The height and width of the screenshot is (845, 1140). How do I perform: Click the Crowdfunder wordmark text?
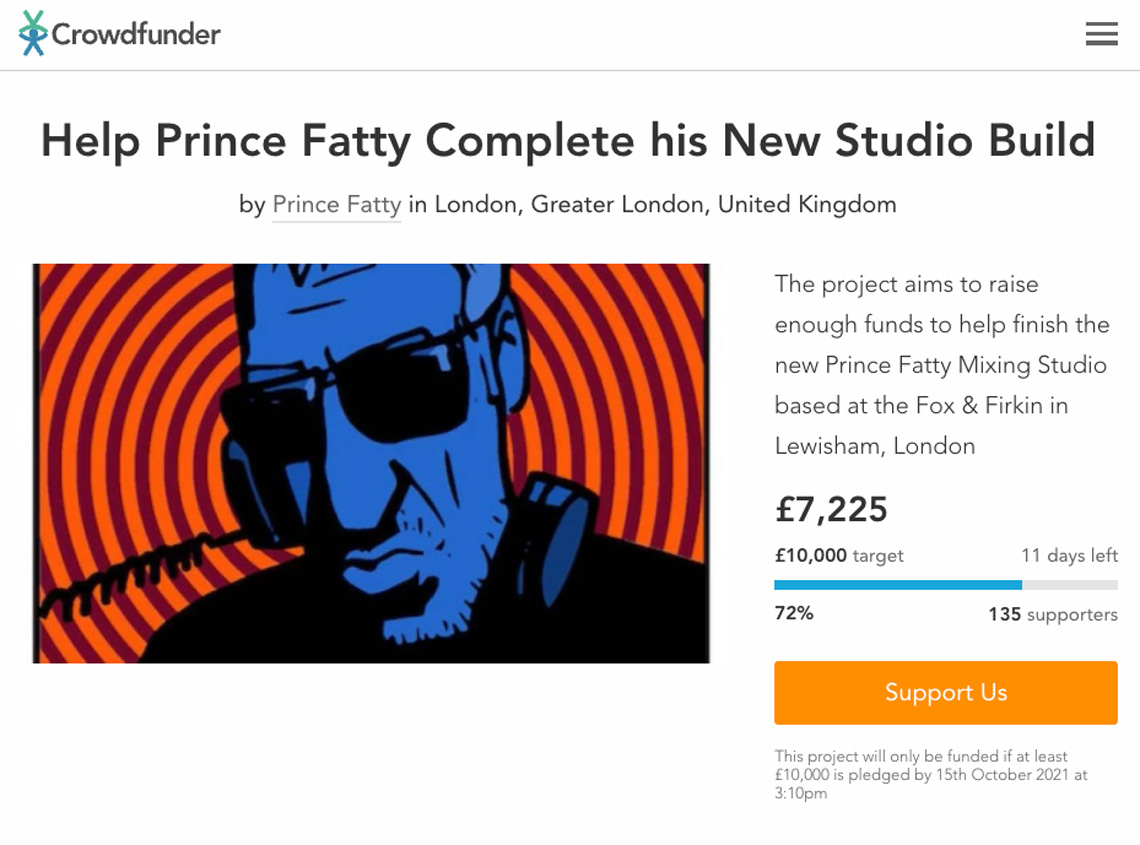(136, 34)
